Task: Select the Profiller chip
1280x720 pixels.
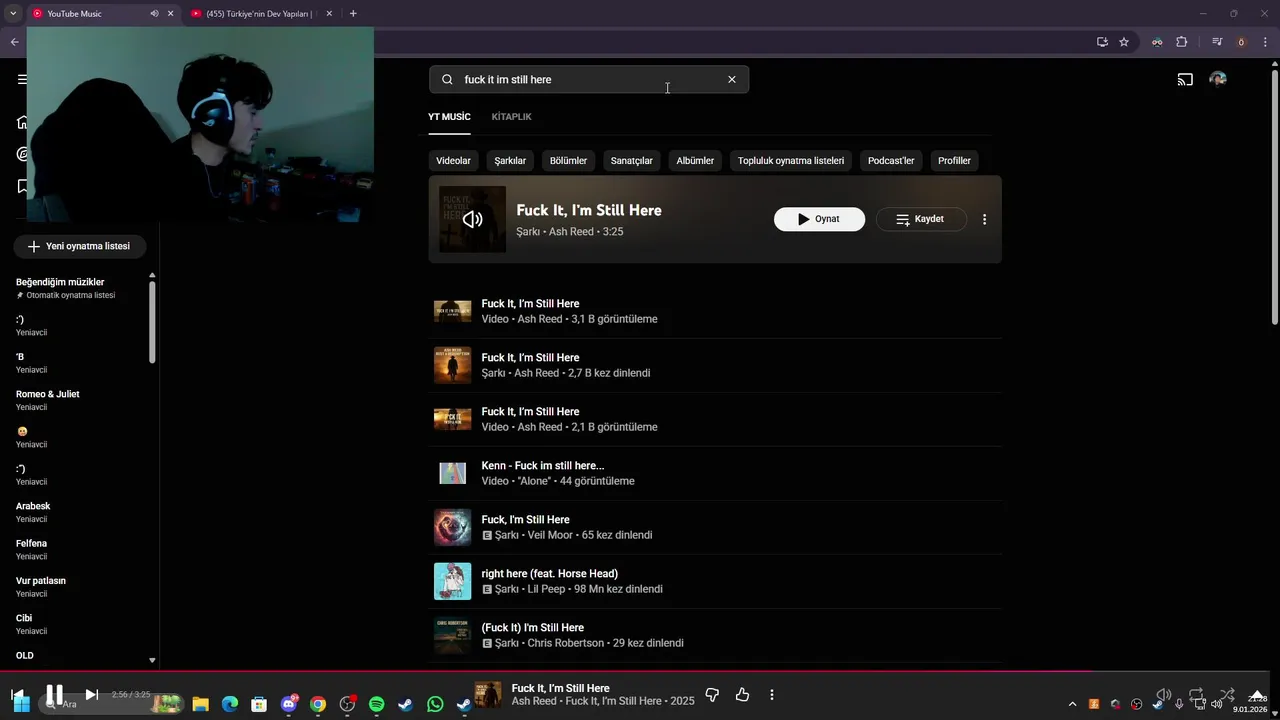Action: point(954,160)
